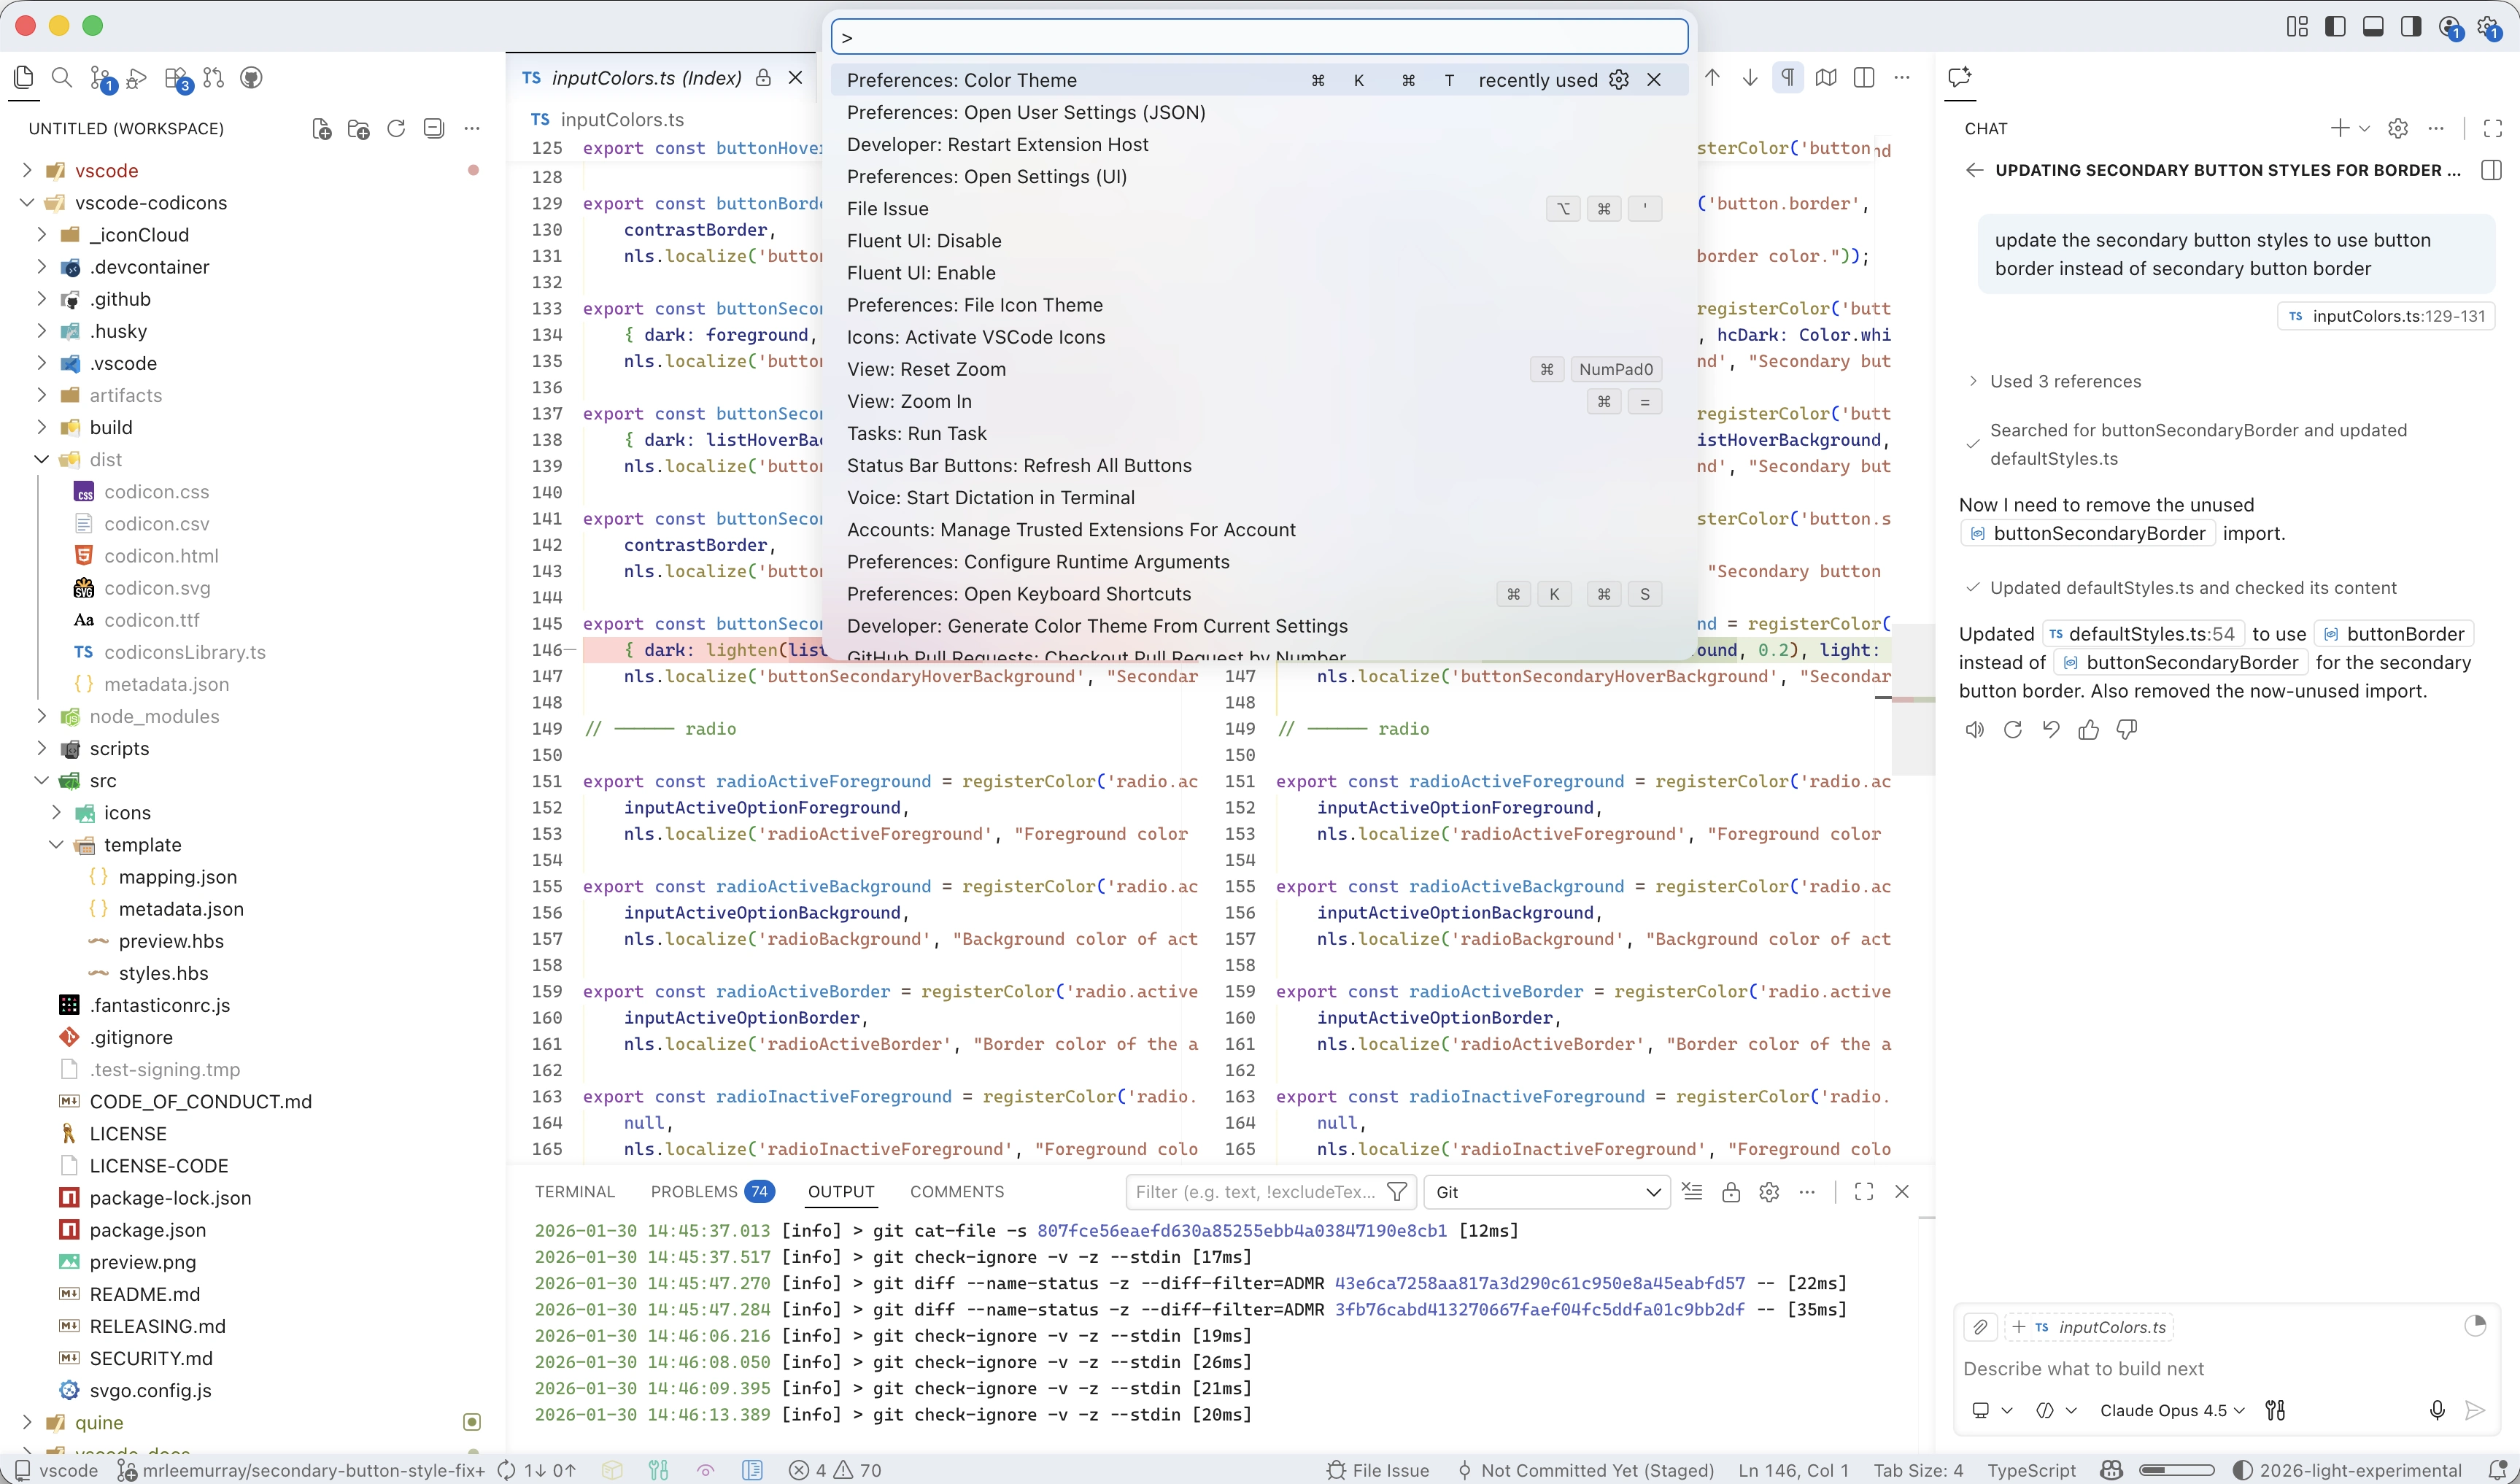Open the chat panel settings gear
Image resolution: width=2520 pixels, height=1484 pixels.
(x=2397, y=128)
